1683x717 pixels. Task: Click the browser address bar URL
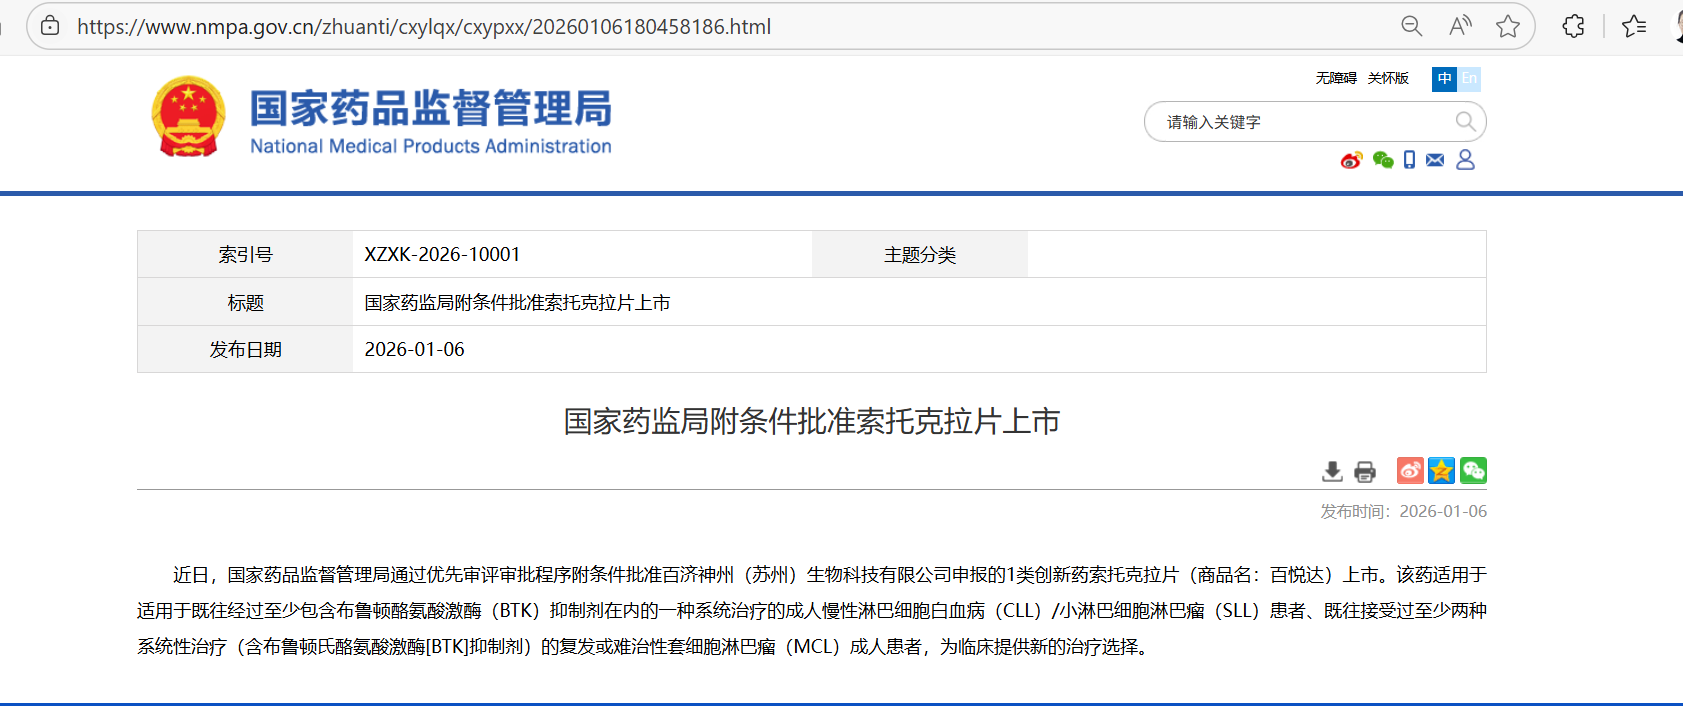tap(424, 27)
